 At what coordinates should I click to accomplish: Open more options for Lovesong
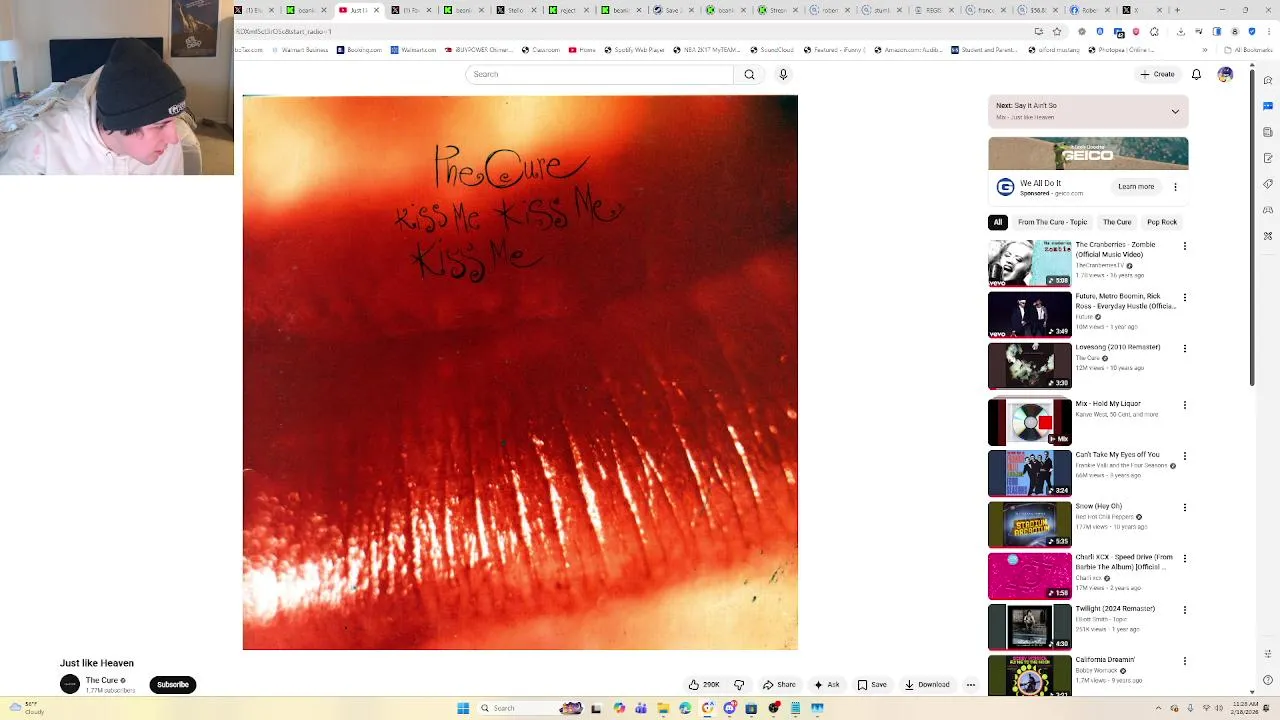click(x=1185, y=348)
